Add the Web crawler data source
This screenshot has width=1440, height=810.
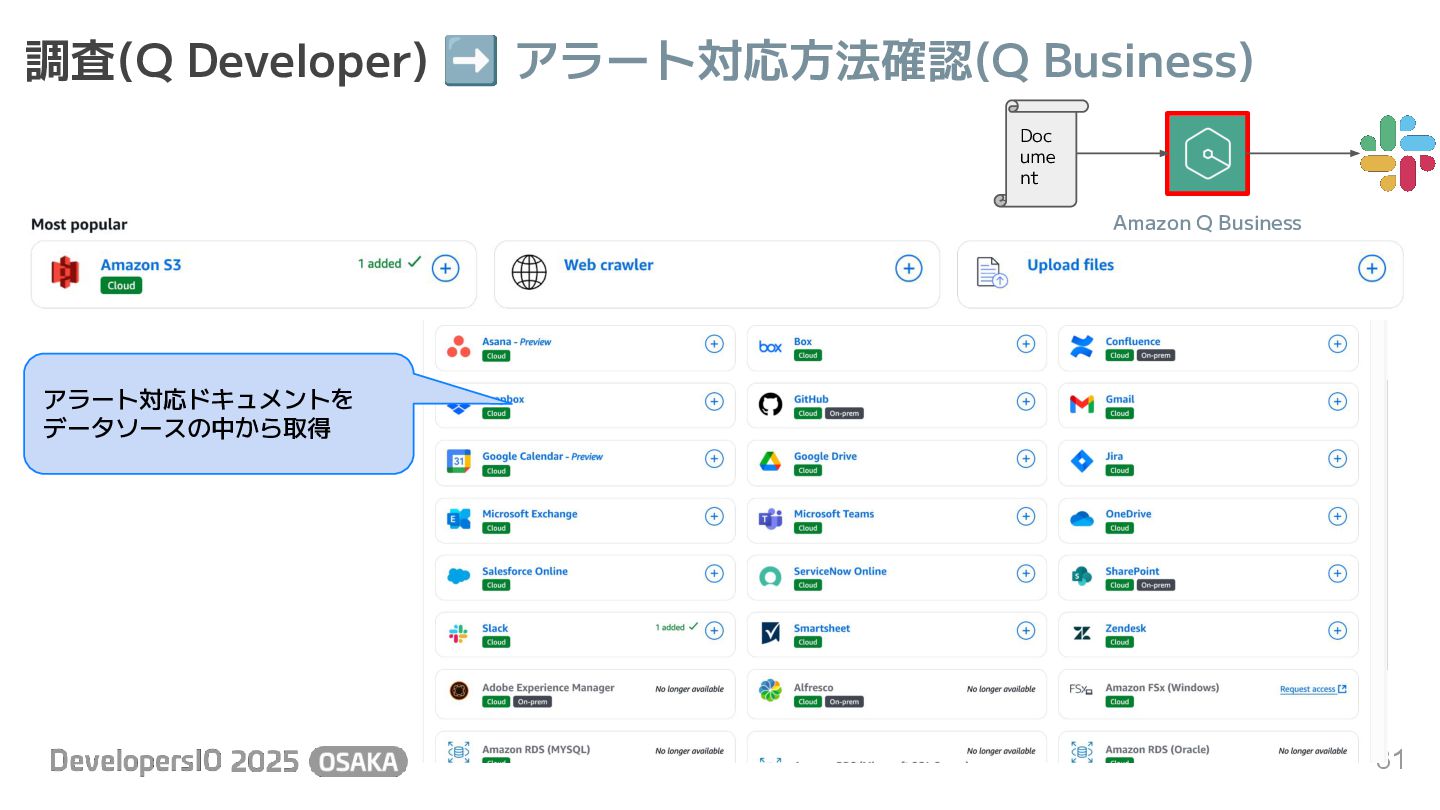pyautogui.click(x=909, y=268)
